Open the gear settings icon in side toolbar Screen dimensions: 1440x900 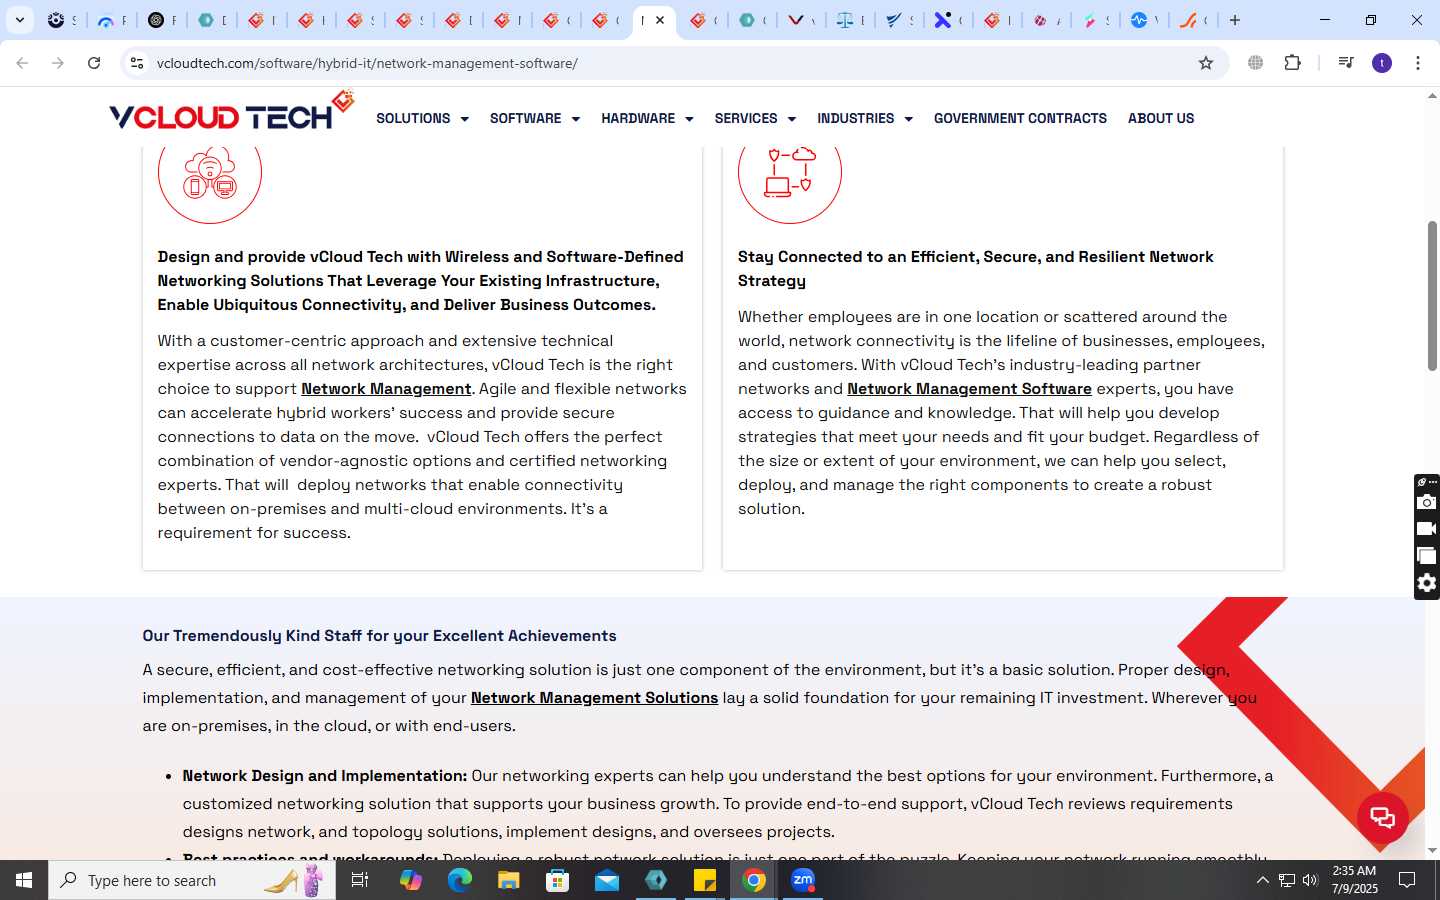click(1427, 583)
